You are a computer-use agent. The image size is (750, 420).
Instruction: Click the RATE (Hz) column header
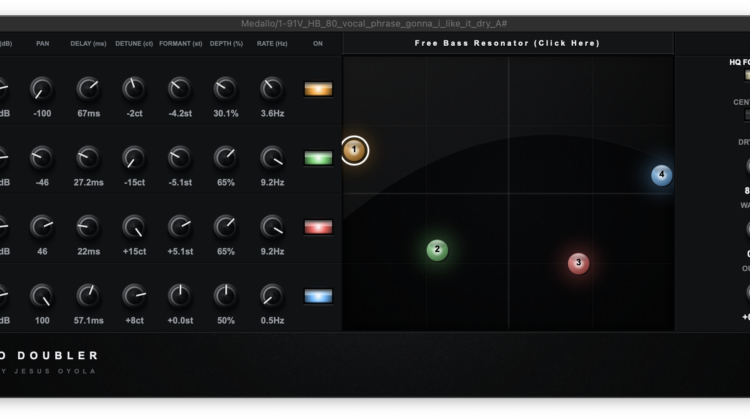pyautogui.click(x=272, y=44)
